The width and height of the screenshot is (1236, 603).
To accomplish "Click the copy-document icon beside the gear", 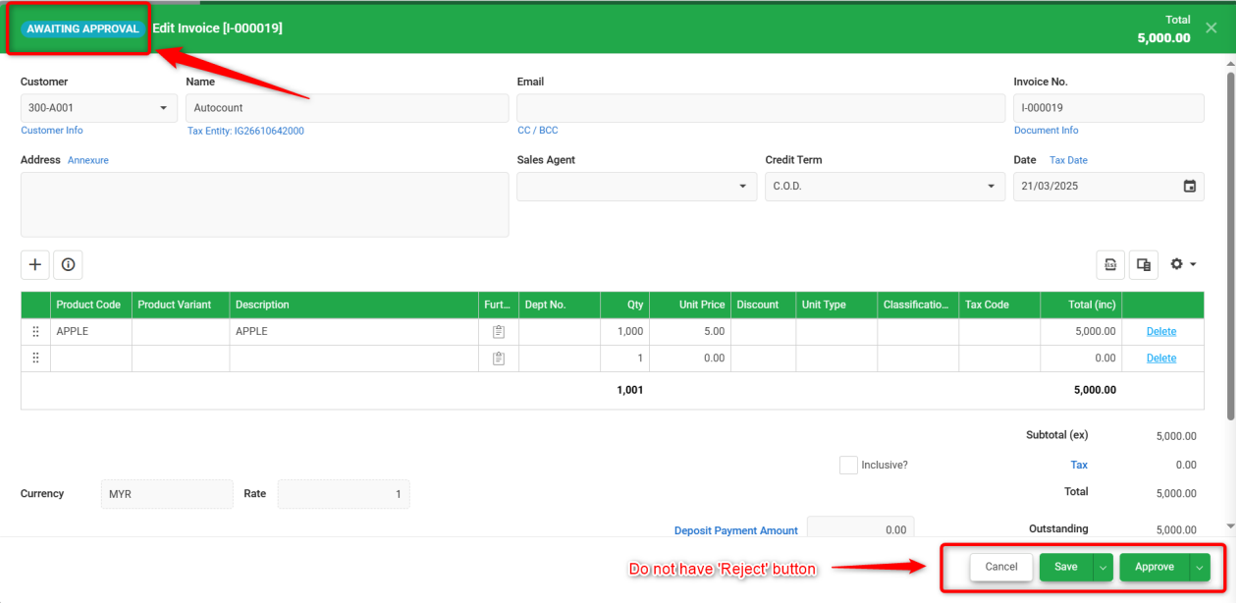I will tap(1144, 264).
